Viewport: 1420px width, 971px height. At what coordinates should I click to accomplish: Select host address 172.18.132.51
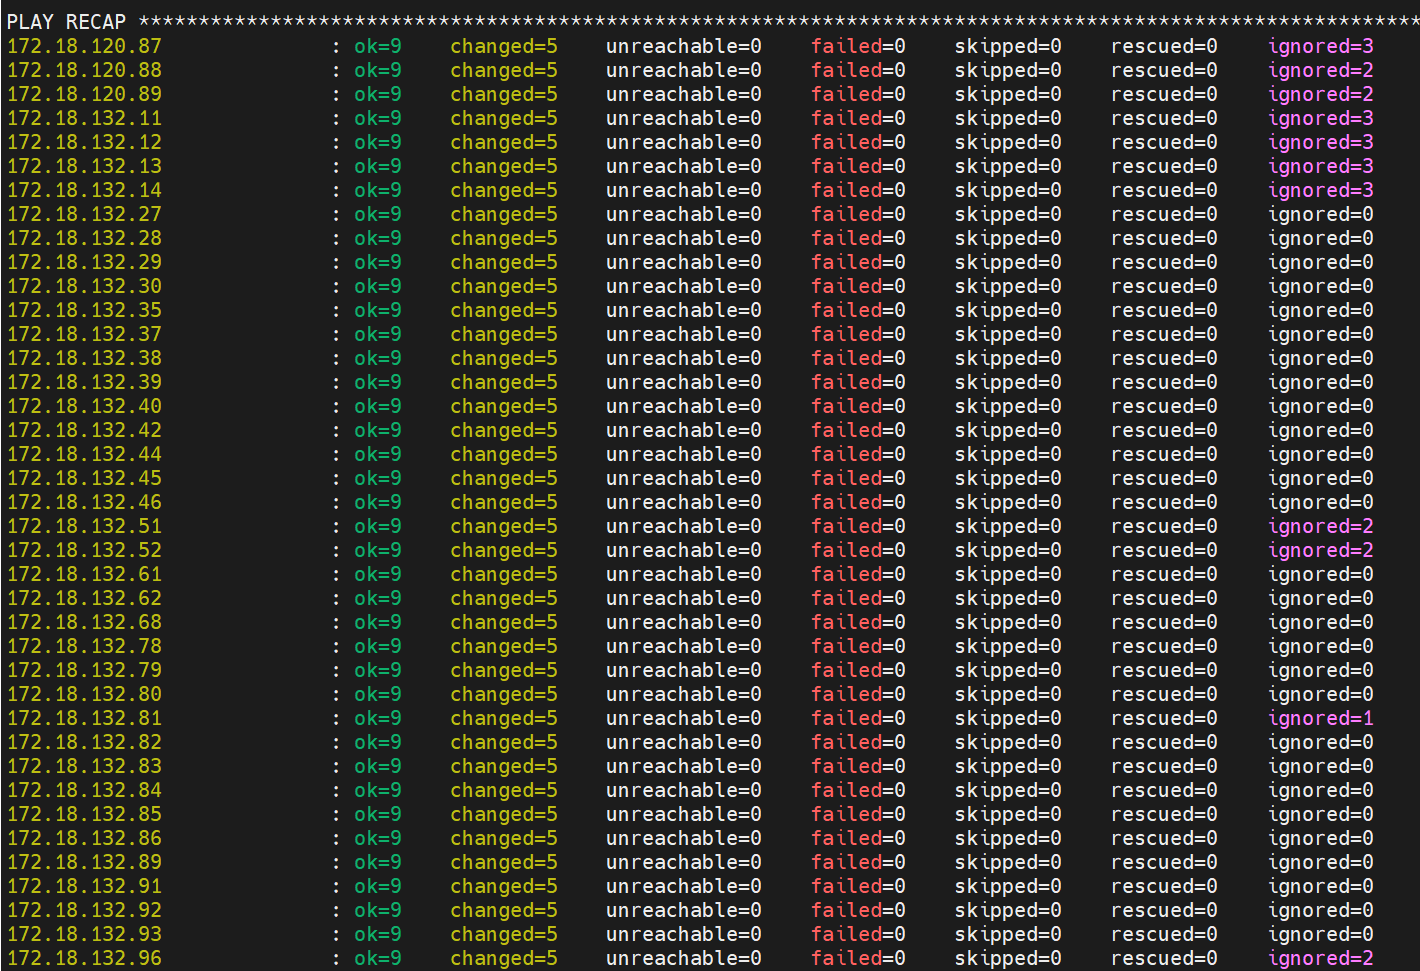(84, 526)
